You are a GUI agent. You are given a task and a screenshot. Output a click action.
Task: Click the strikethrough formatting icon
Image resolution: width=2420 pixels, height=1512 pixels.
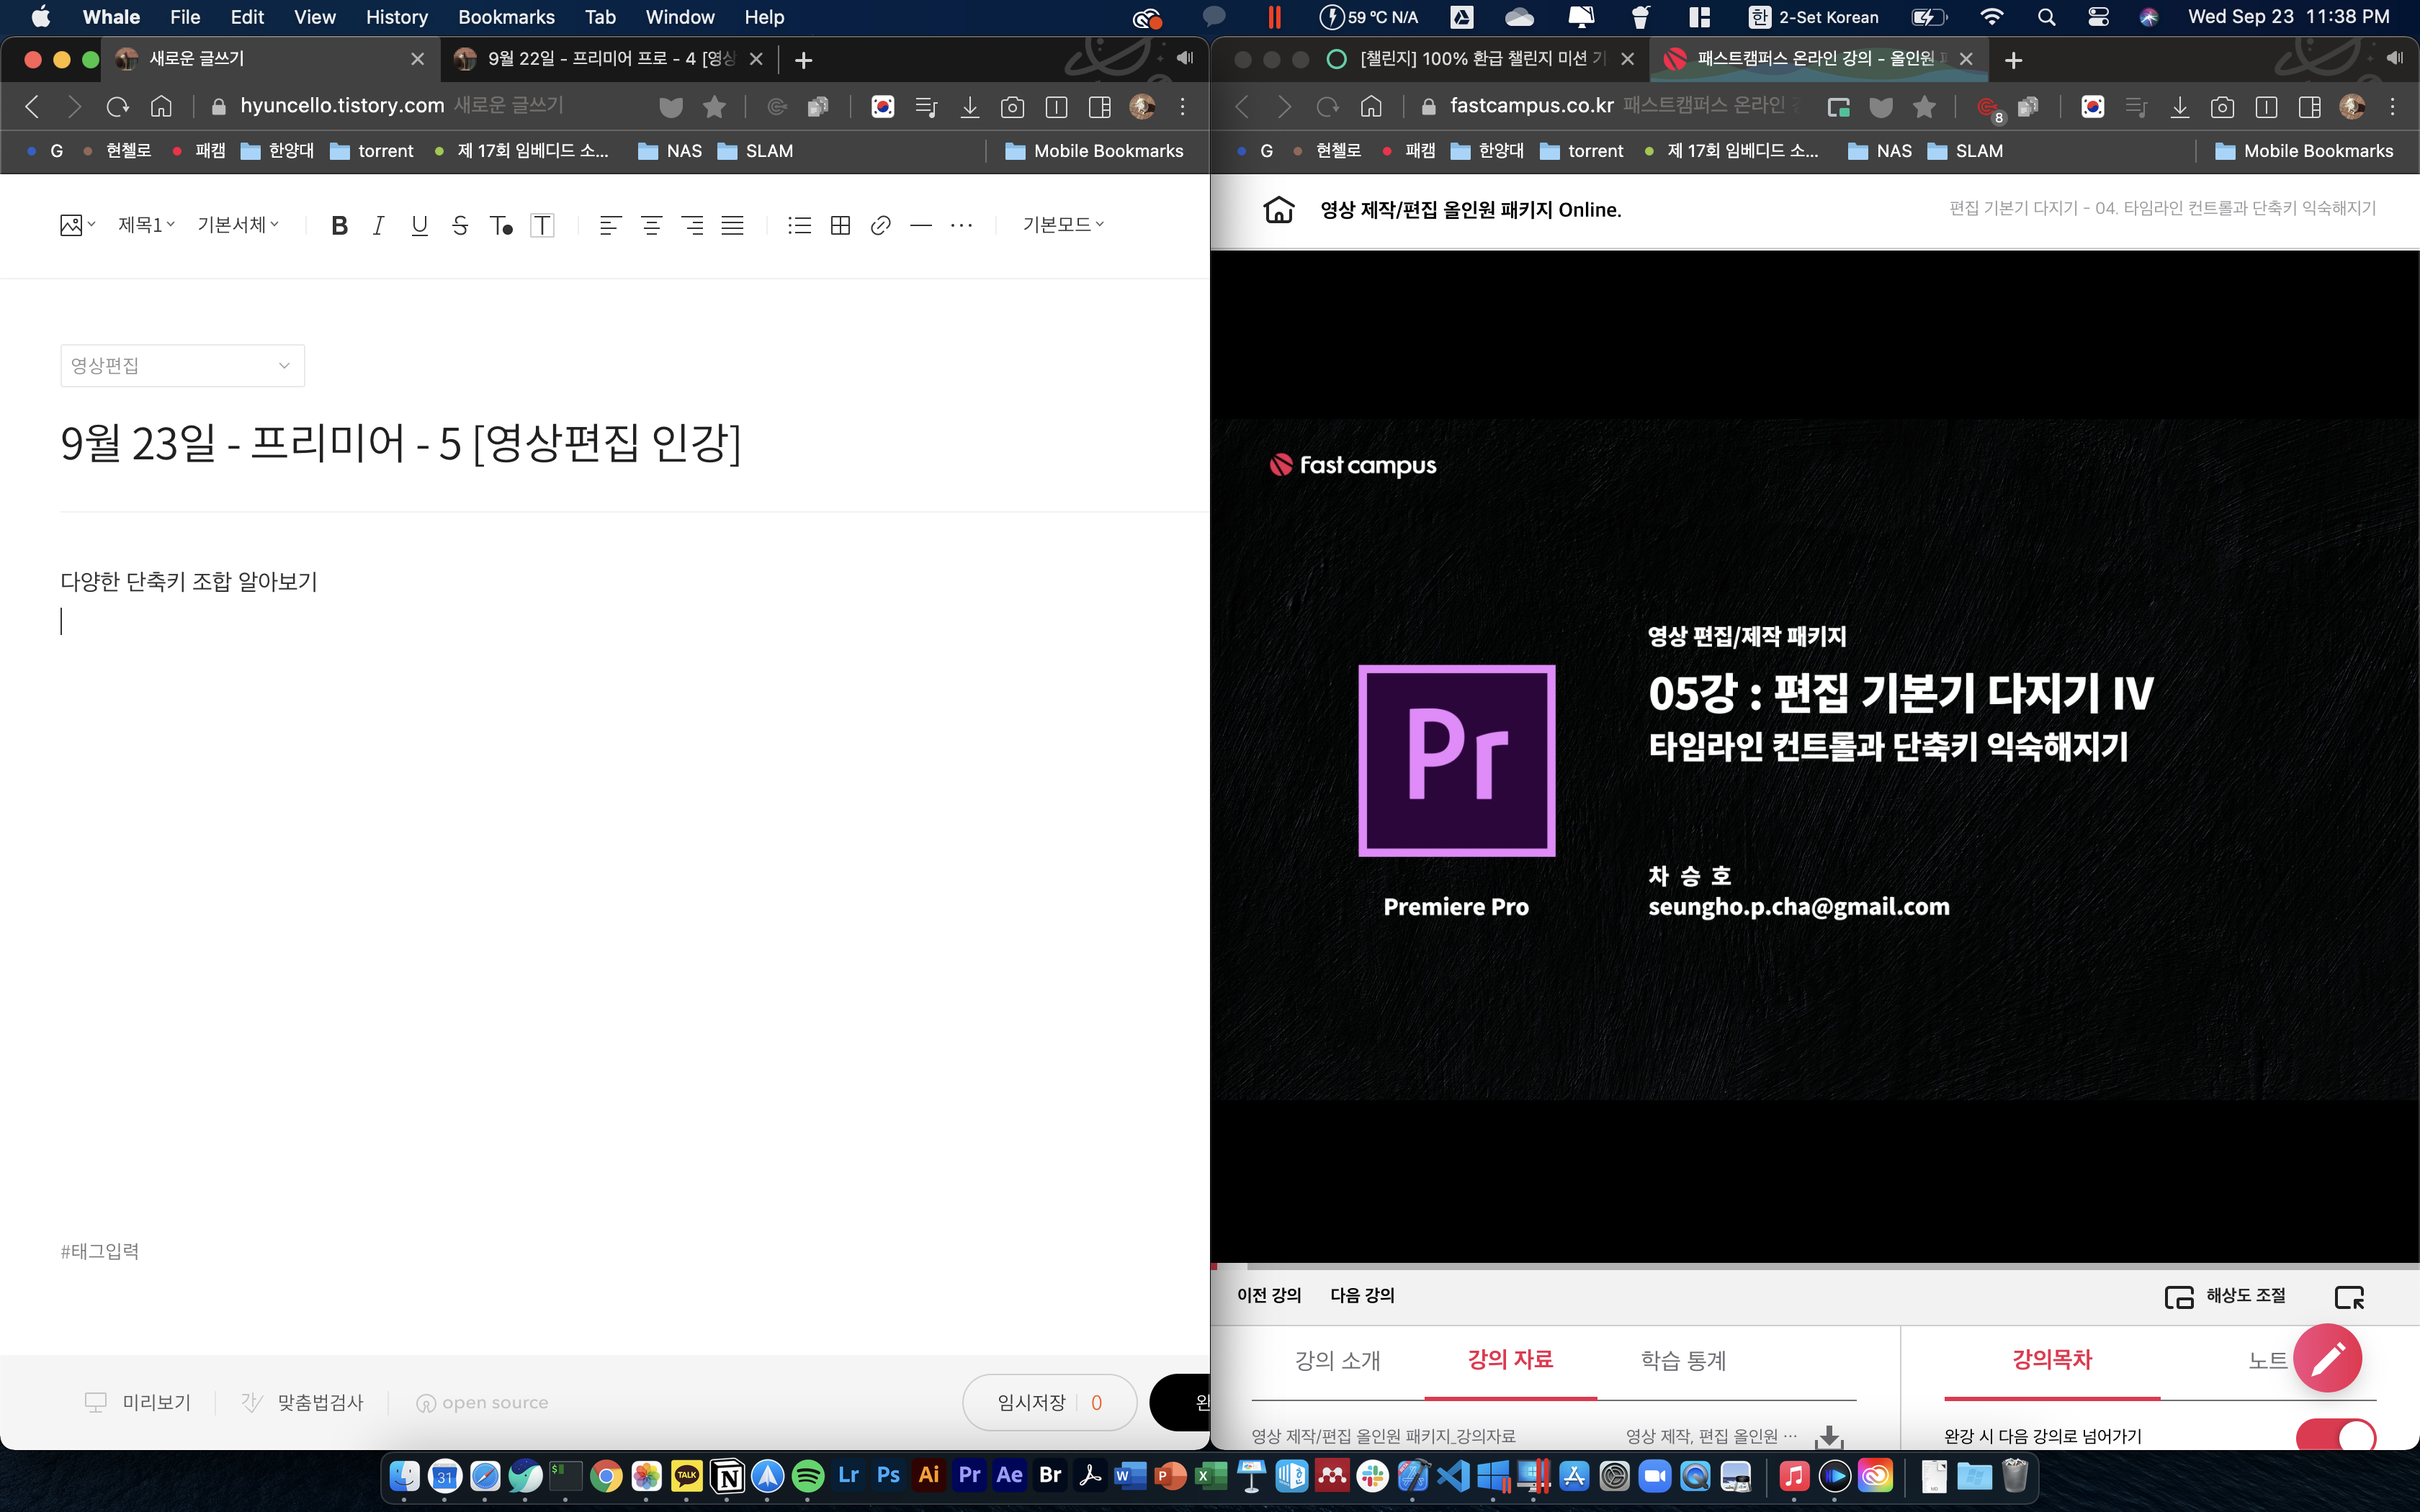pyautogui.click(x=460, y=226)
